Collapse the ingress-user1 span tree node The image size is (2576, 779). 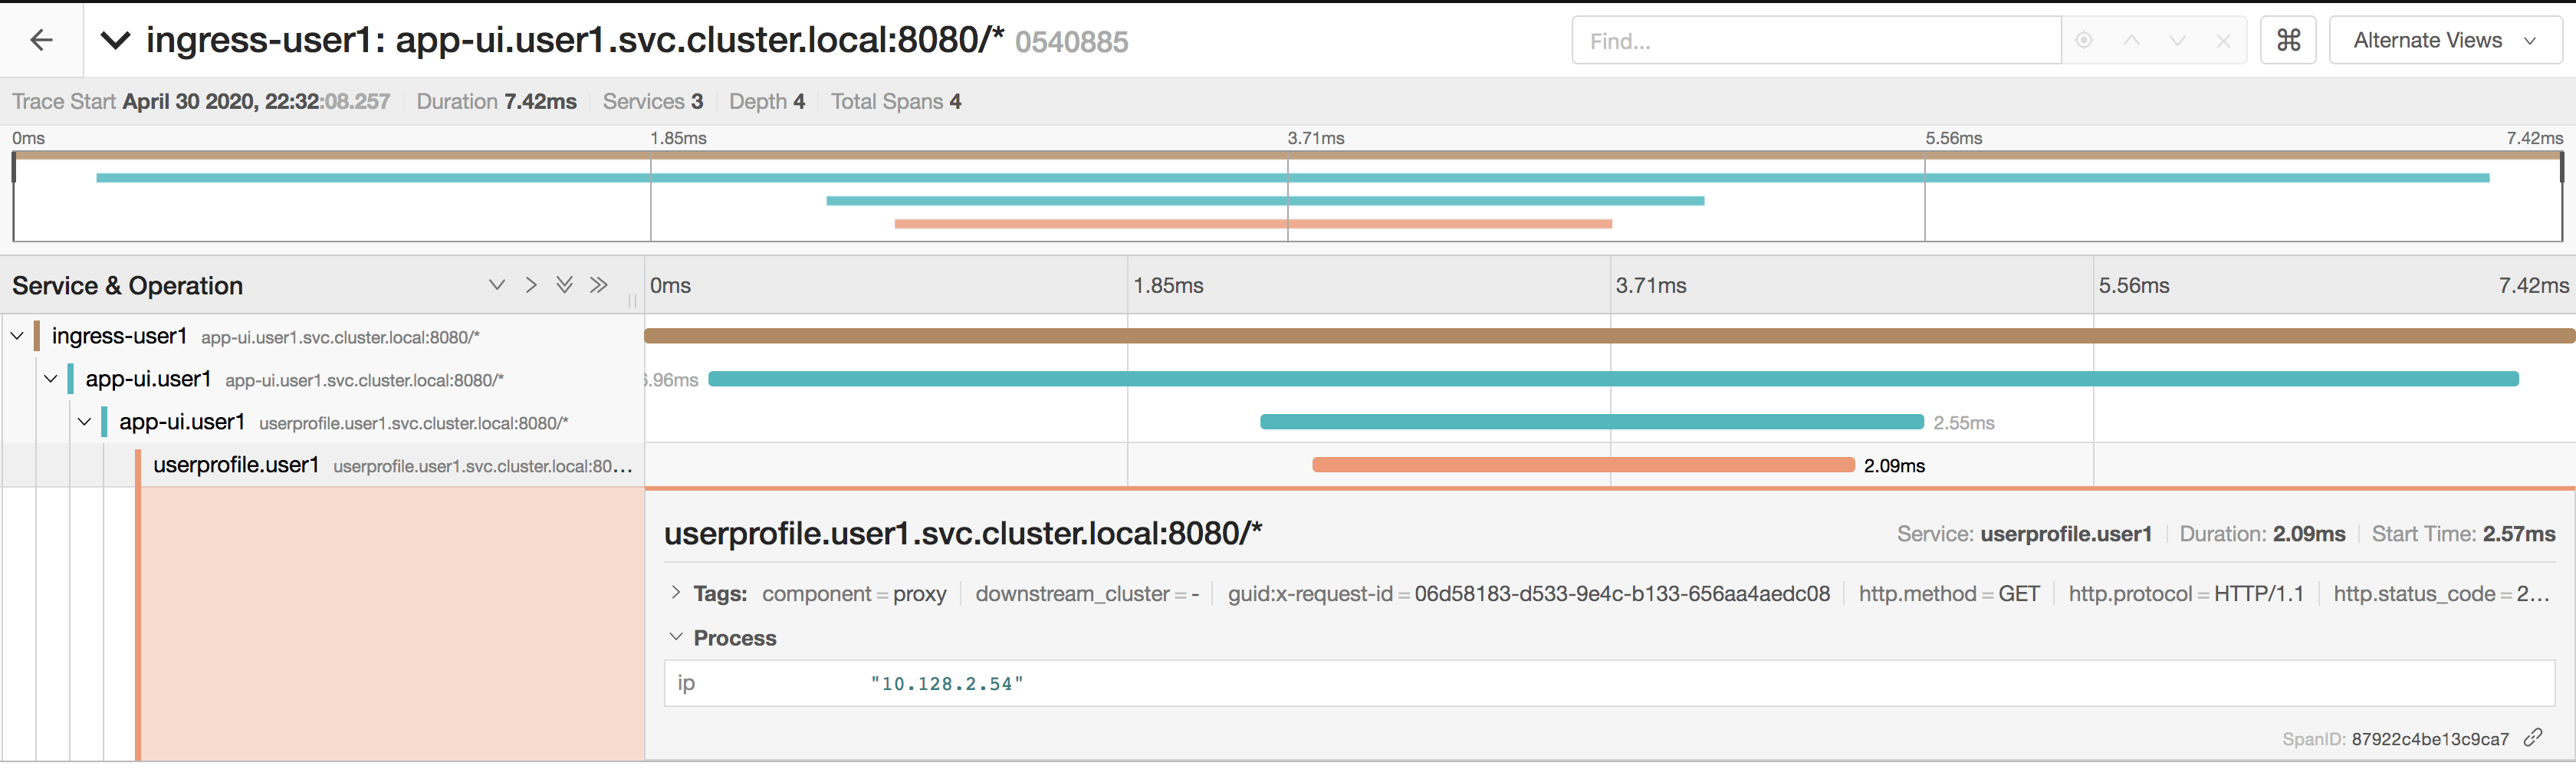pyautogui.click(x=17, y=336)
